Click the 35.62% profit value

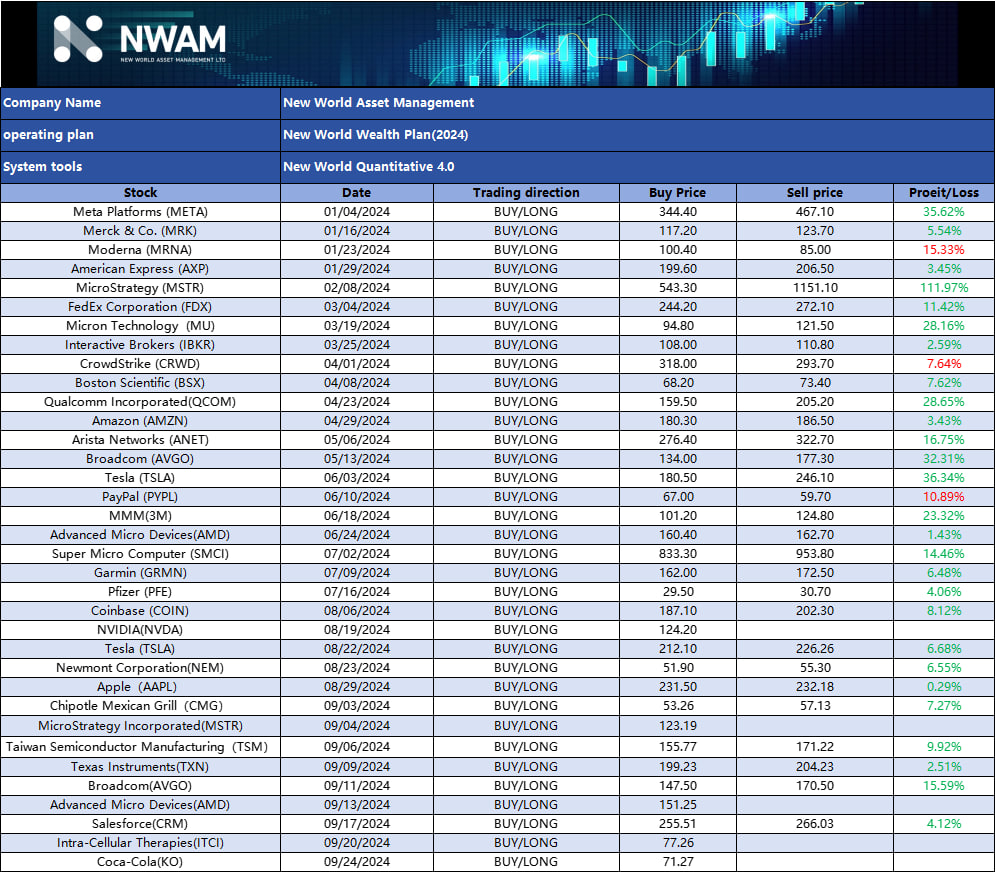944,212
